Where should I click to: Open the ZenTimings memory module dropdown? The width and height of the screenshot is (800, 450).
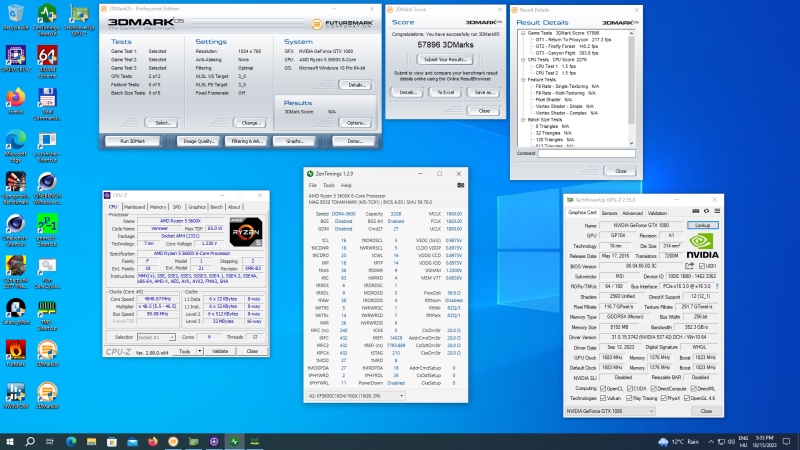pos(355,395)
